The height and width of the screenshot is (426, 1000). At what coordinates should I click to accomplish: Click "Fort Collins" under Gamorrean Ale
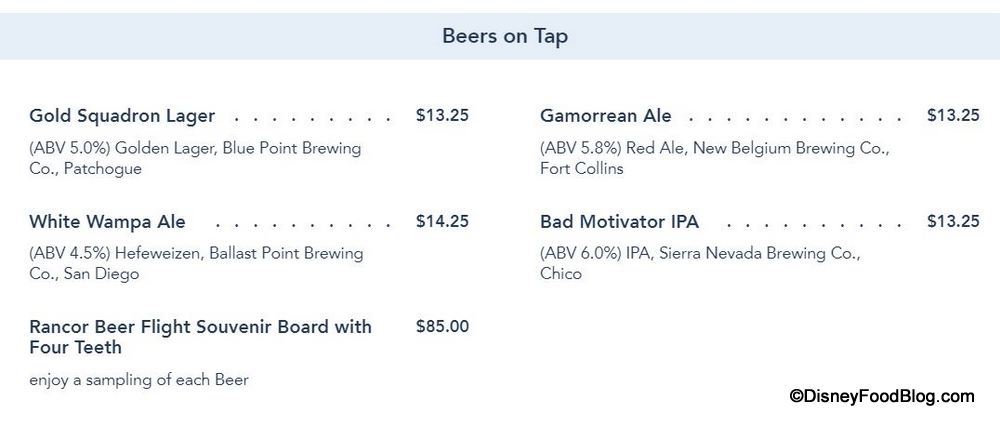[581, 169]
